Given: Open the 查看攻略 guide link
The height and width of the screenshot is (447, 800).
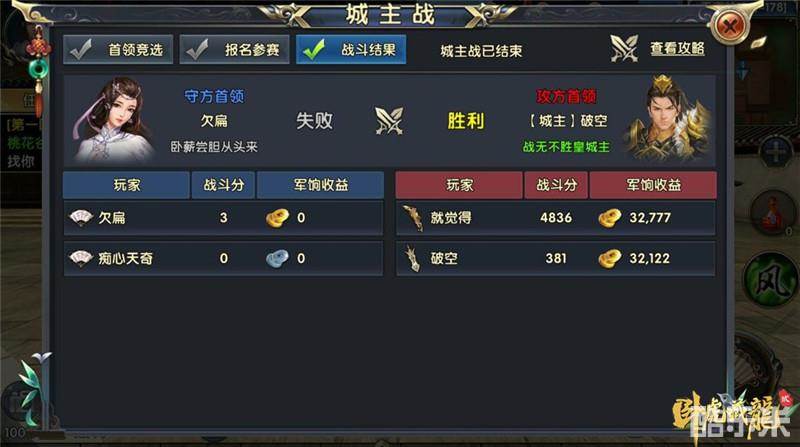Looking at the screenshot, I should pos(677,49).
